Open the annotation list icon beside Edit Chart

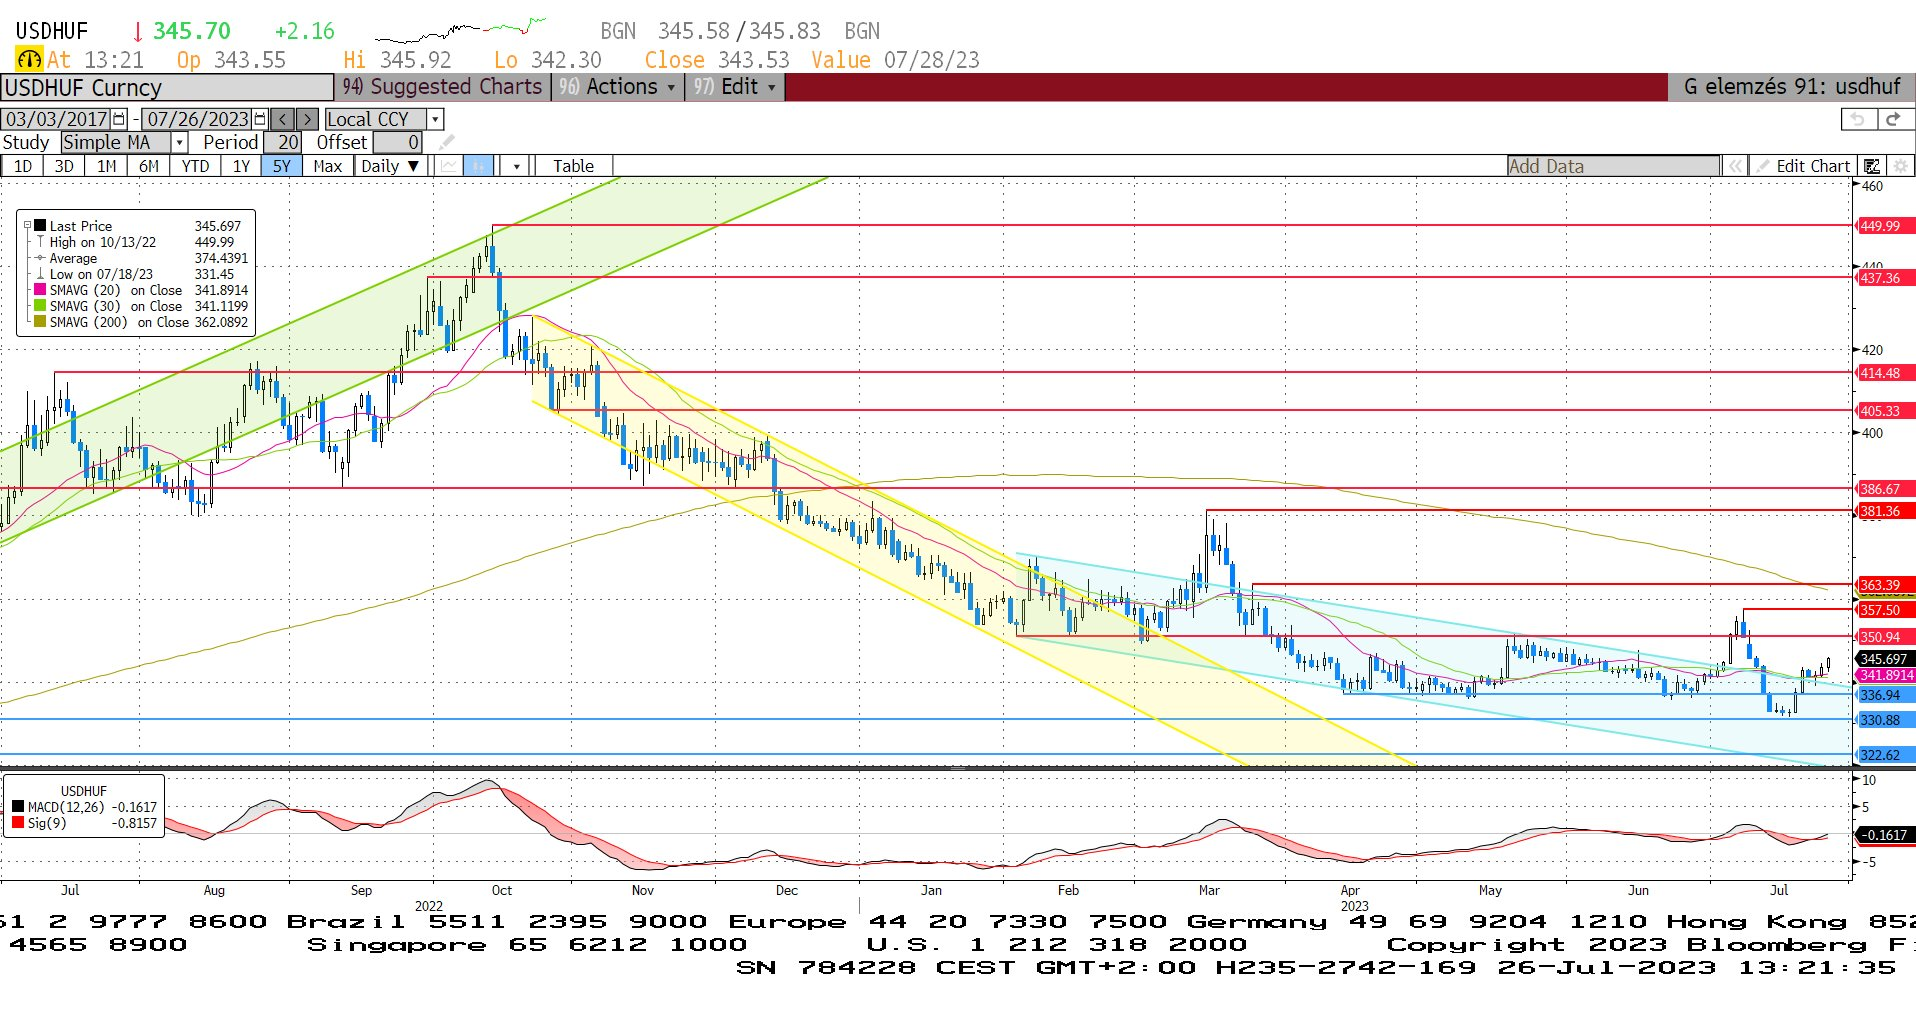click(1872, 166)
